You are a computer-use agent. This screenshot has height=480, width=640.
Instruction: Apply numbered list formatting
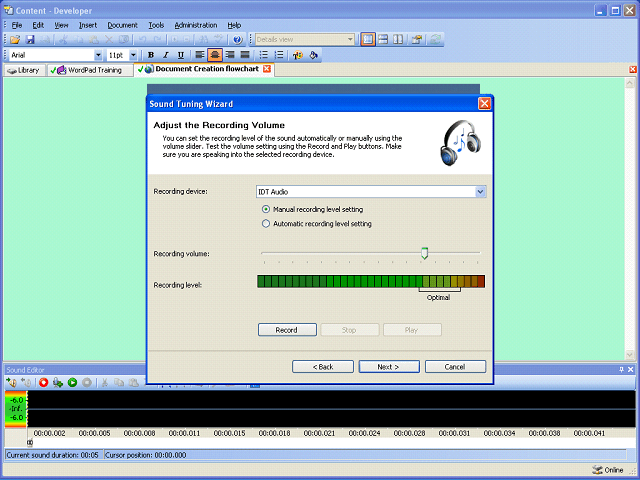(x=279, y=55)
